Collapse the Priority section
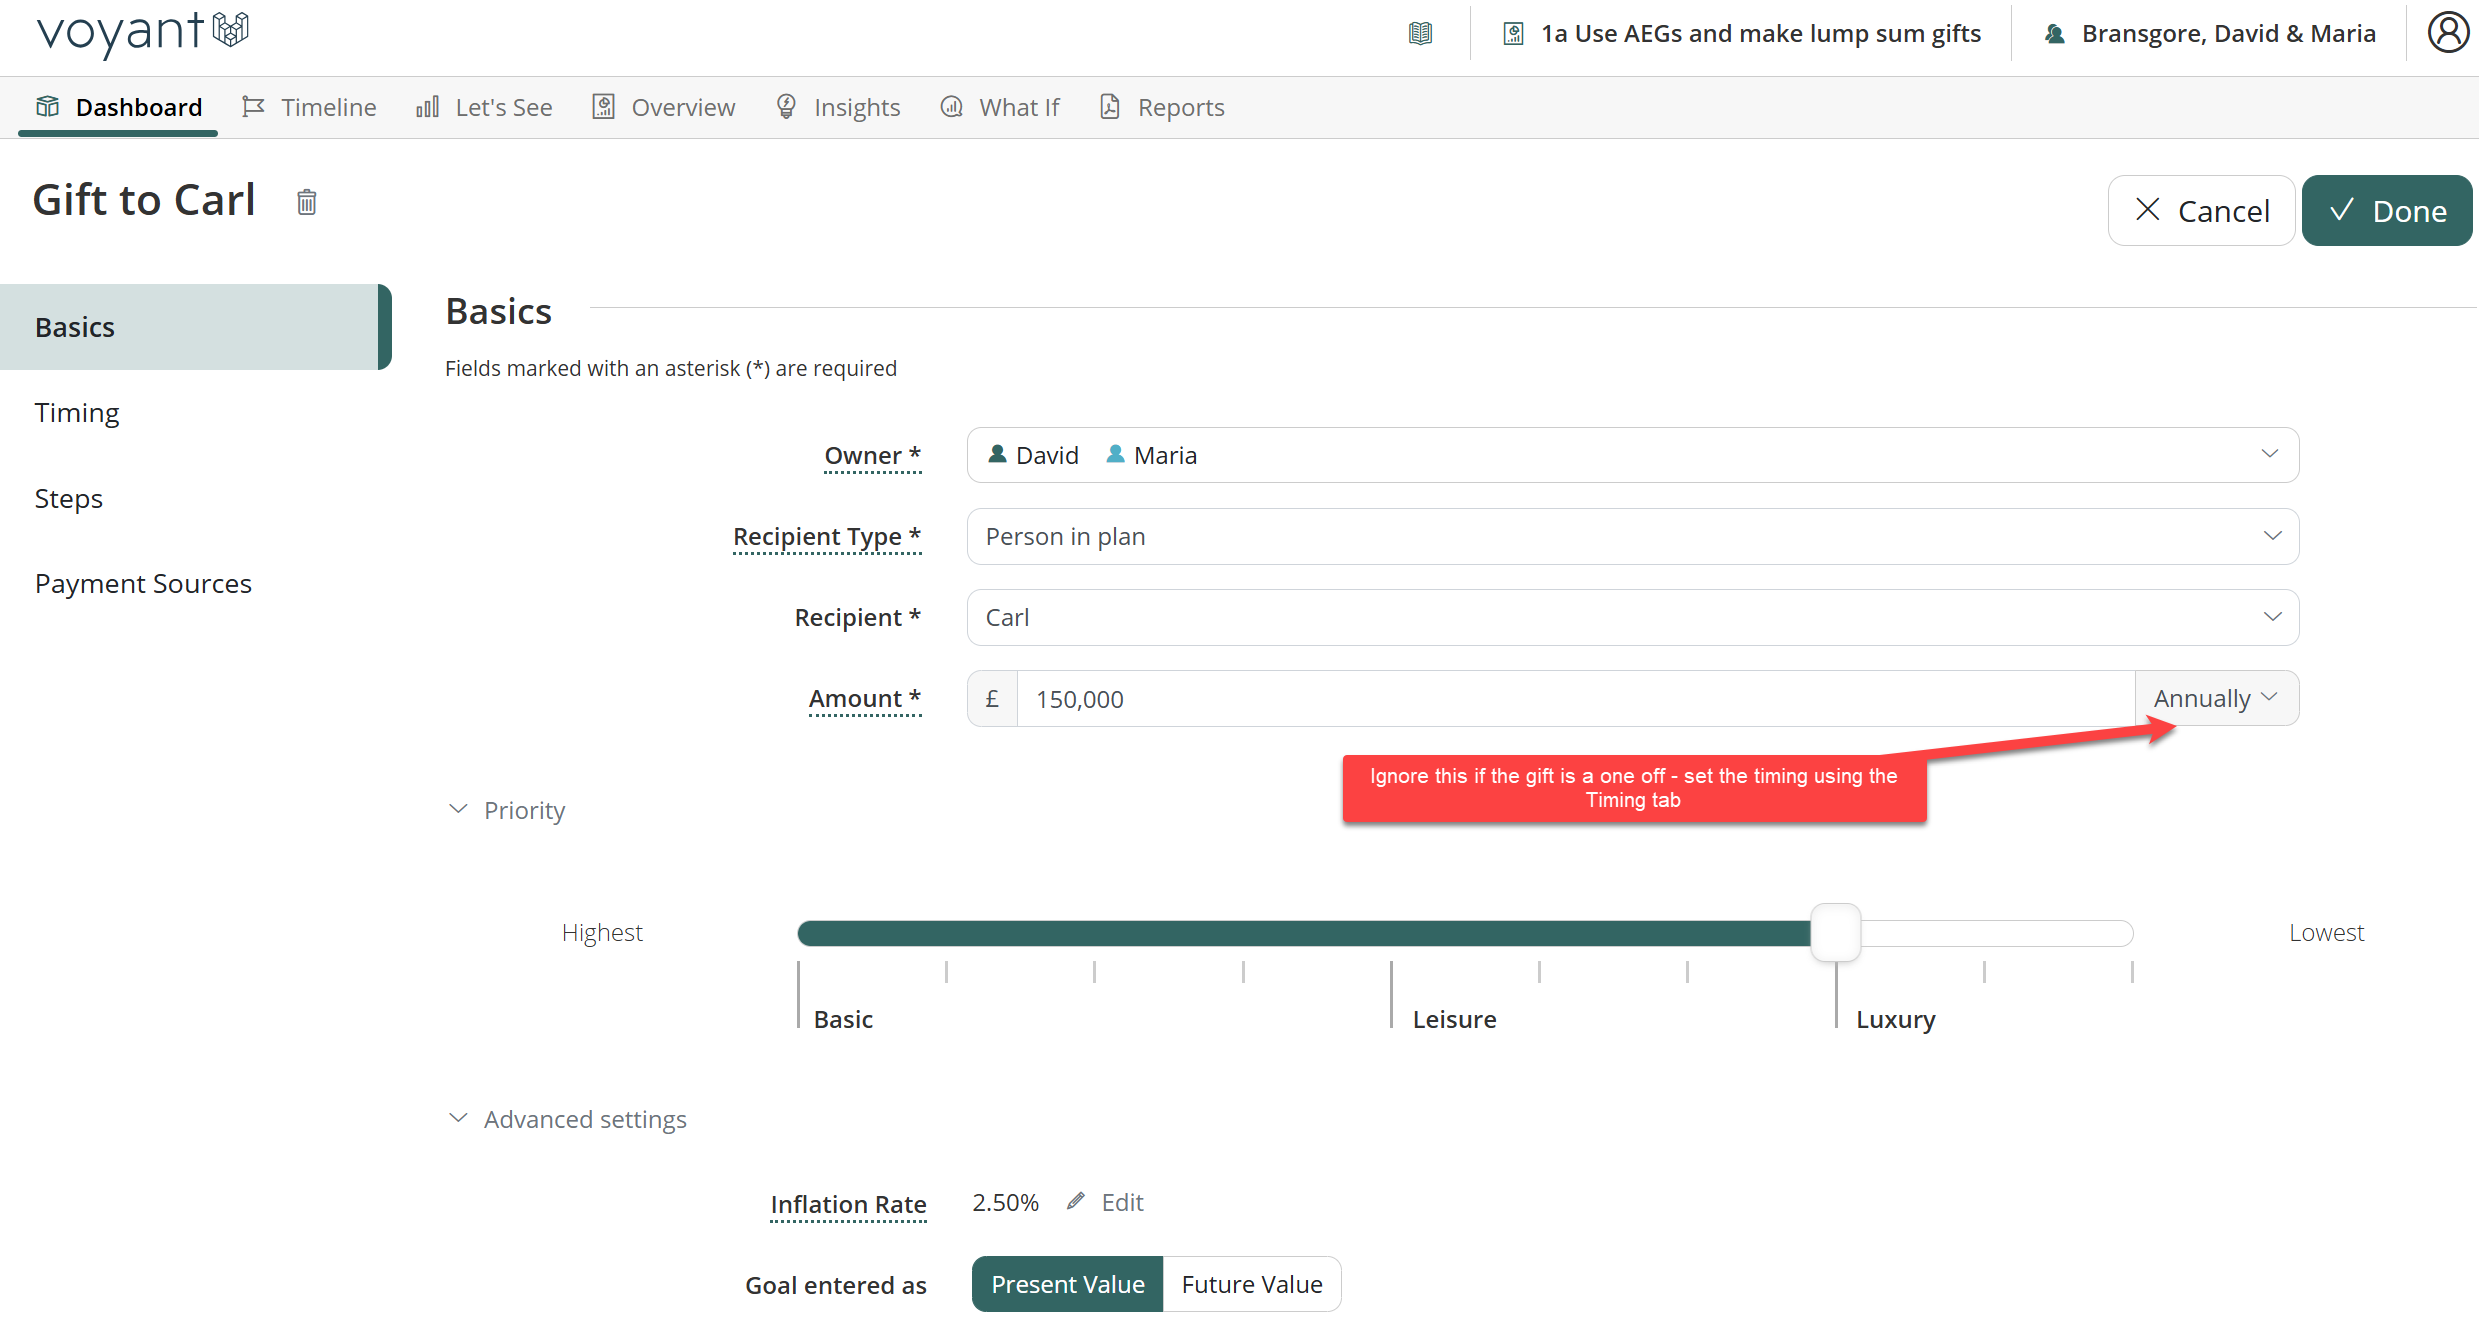 (x=458, y=809)
